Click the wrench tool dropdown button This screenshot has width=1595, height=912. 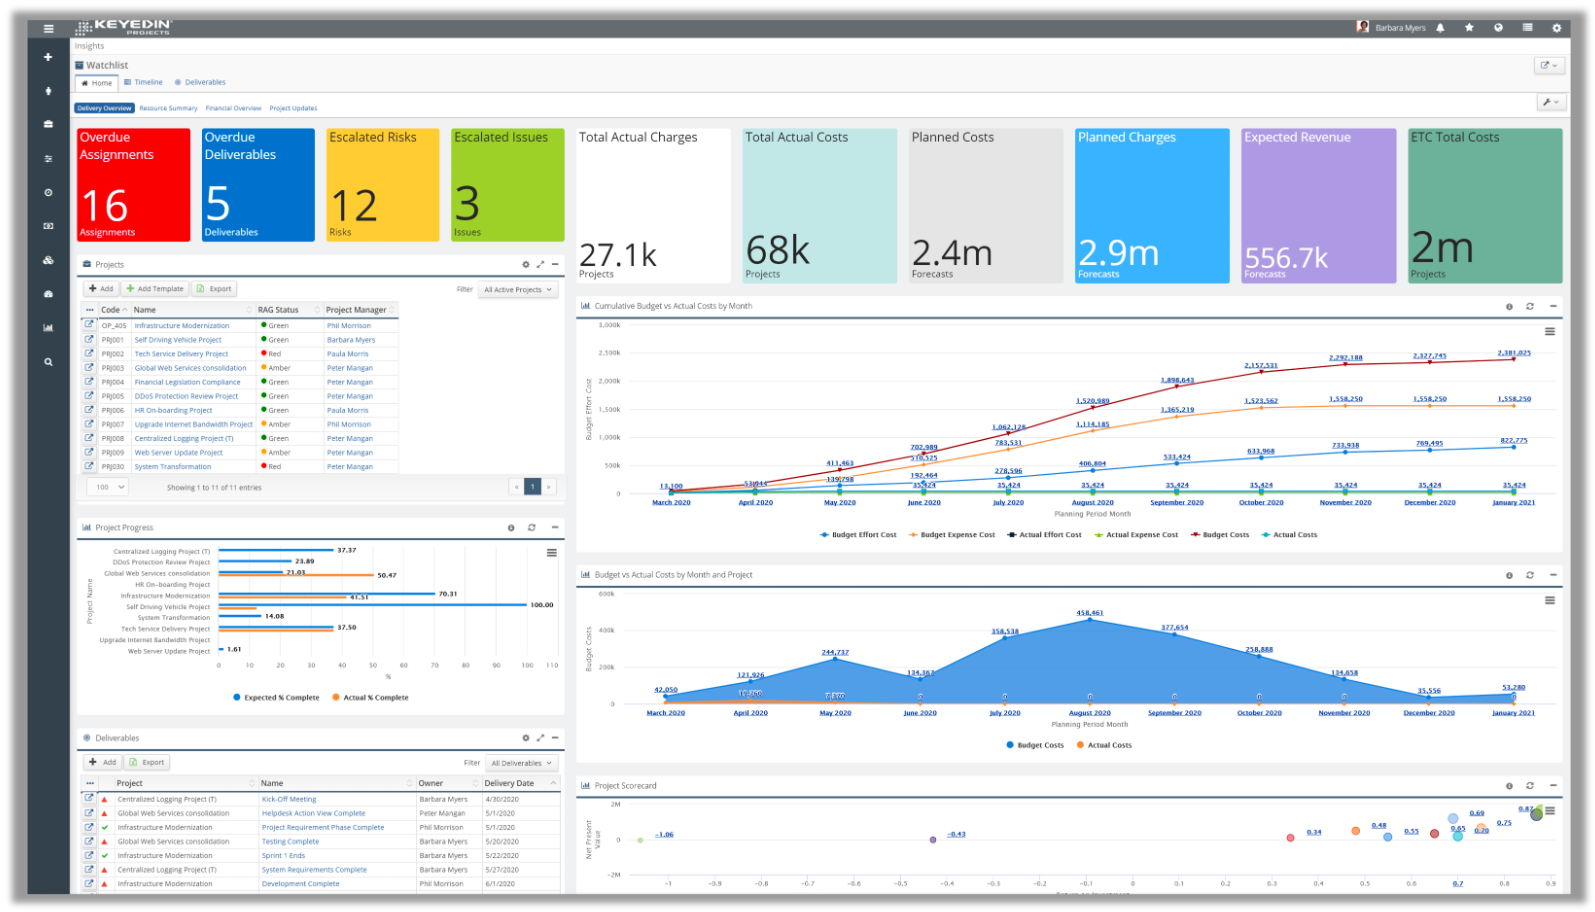[x=1550, y=102]
